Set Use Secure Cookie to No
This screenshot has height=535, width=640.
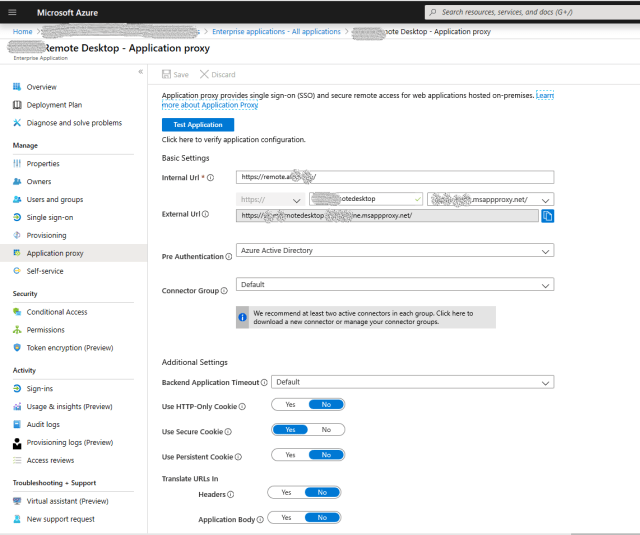point(326,429)
